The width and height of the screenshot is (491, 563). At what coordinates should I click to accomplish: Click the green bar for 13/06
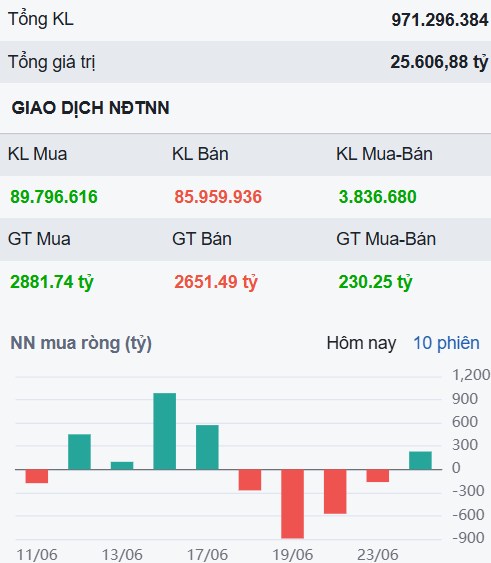(x=122, y=466)
